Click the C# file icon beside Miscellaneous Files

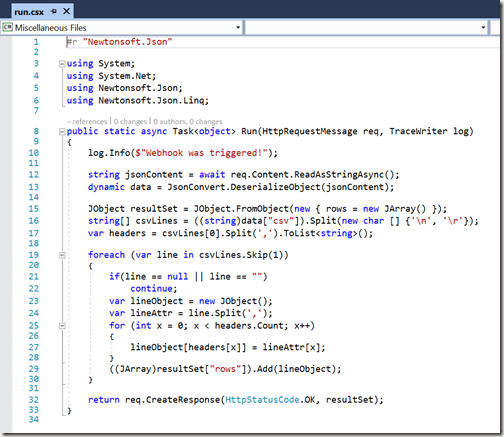(x=7, y=27)
